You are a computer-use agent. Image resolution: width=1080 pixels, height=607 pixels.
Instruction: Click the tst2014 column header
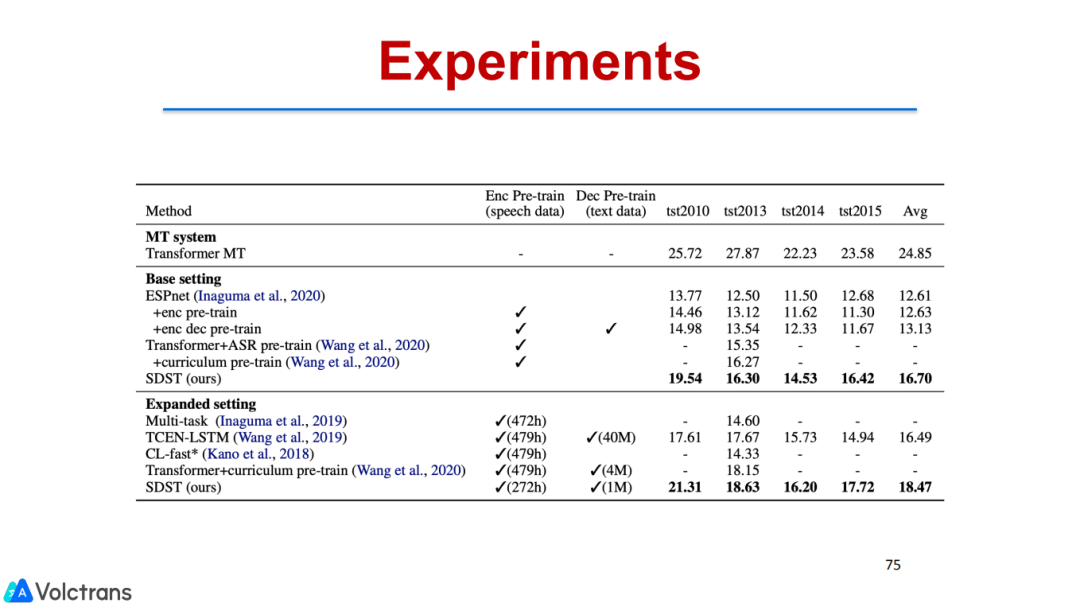point(802,211)
